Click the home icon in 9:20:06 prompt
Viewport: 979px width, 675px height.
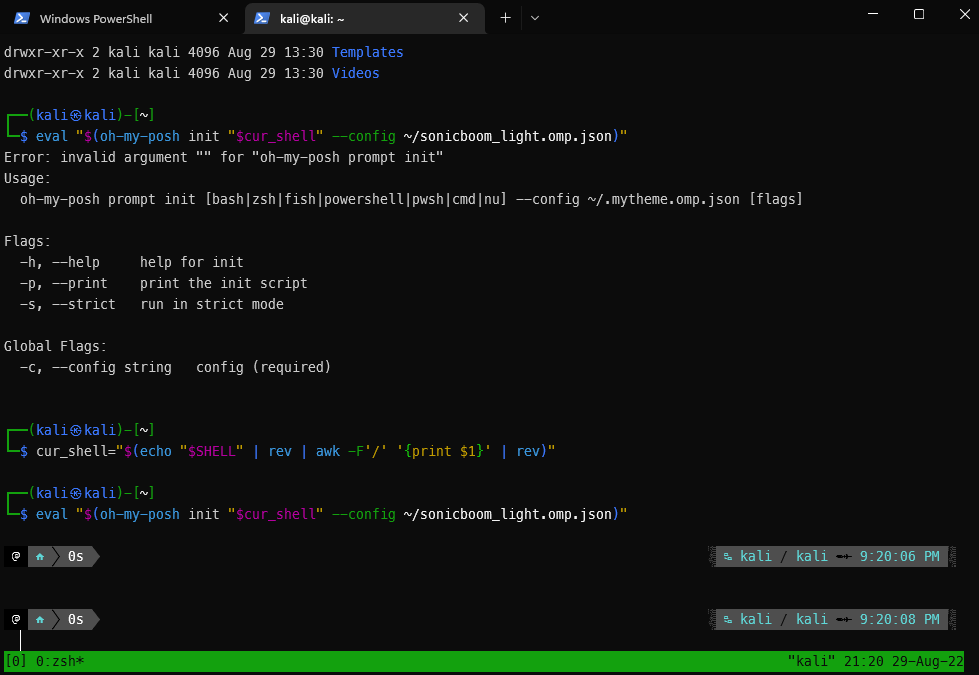point(40,556)
